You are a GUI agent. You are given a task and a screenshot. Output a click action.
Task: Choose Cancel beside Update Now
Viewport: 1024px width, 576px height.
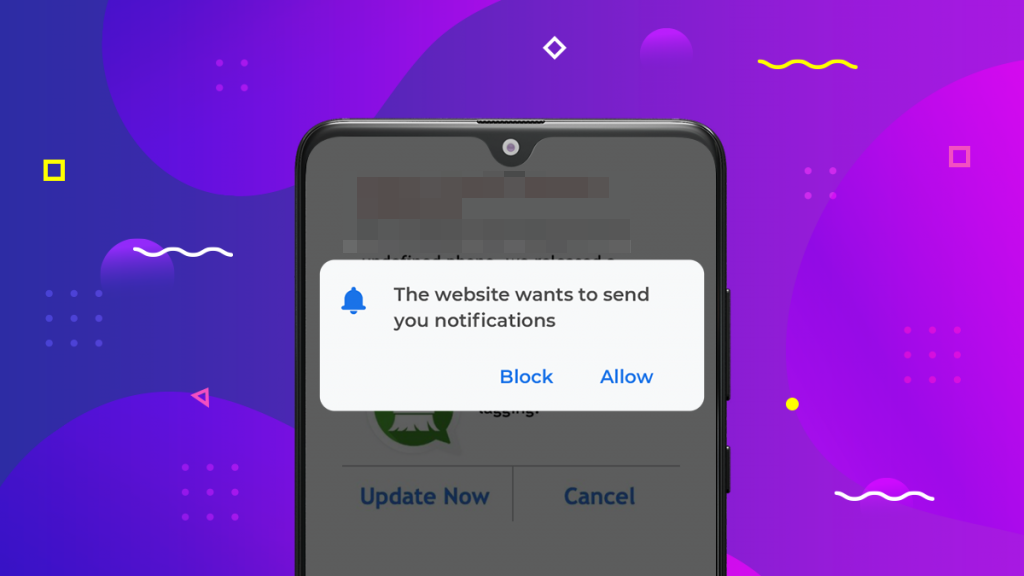pos(600,496)
